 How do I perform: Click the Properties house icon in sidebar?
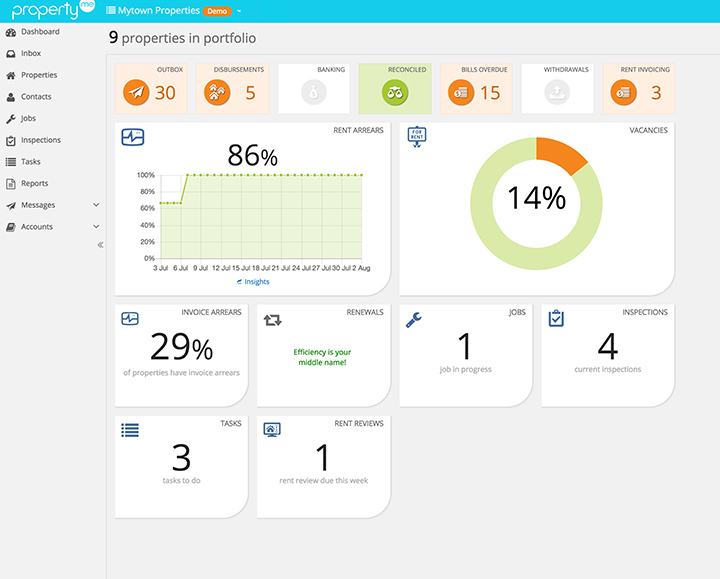click(x=11, y=75)
